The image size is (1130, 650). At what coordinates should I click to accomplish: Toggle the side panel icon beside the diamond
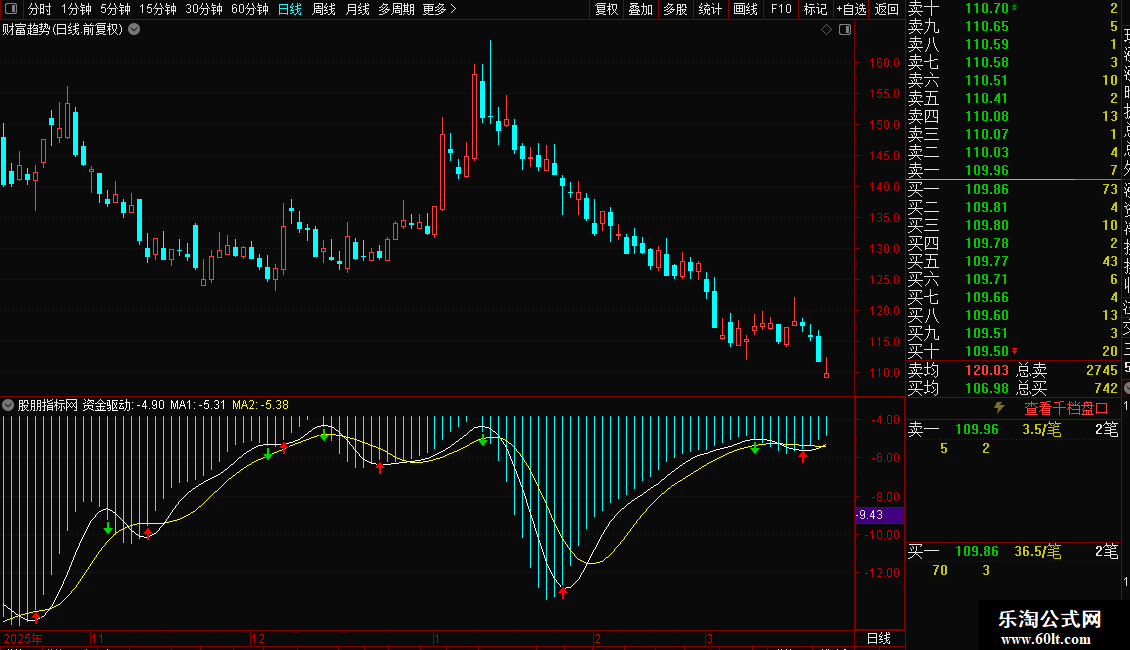(844, 30)
